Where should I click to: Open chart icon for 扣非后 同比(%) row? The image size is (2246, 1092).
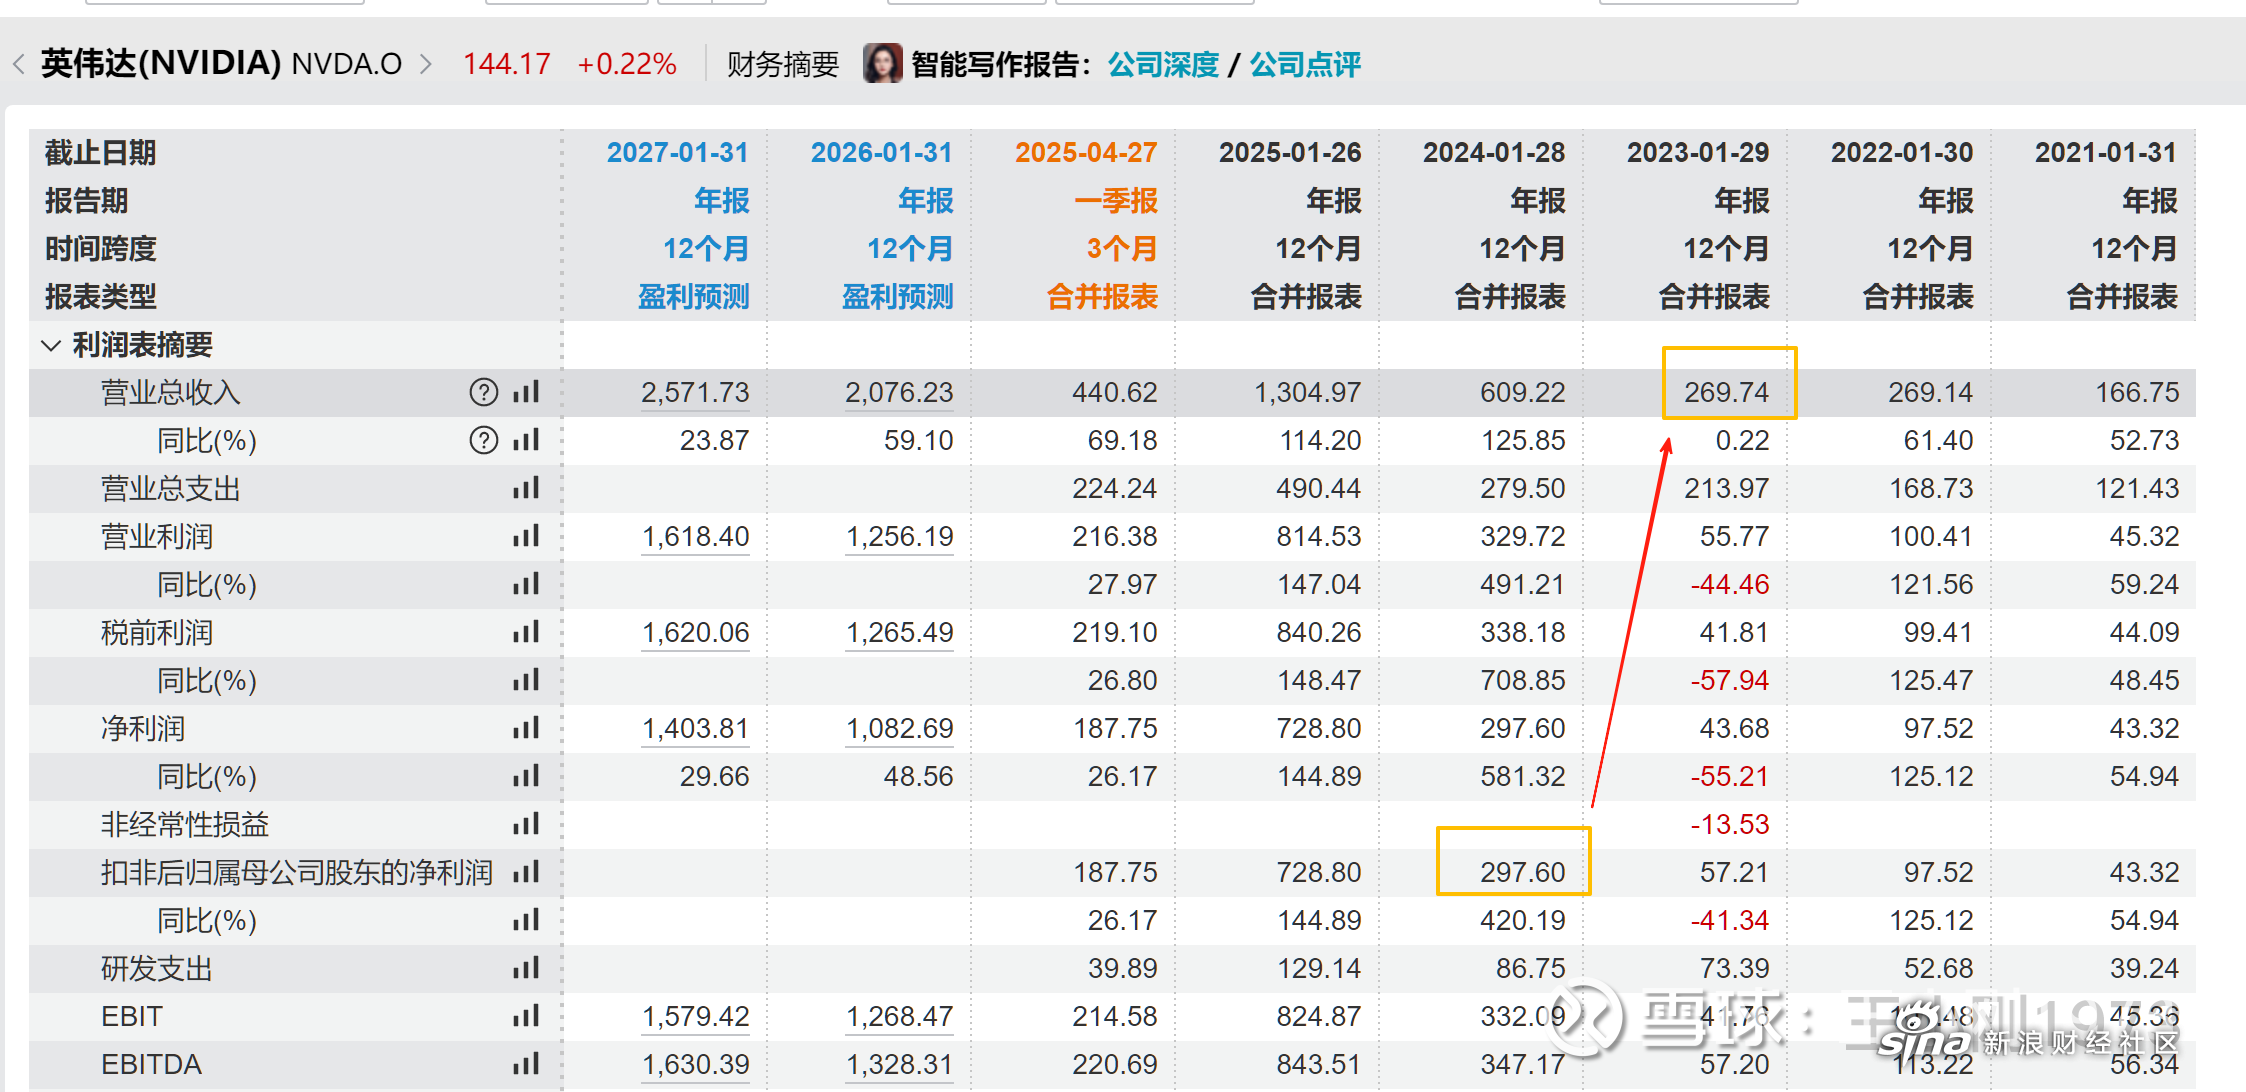526,920
